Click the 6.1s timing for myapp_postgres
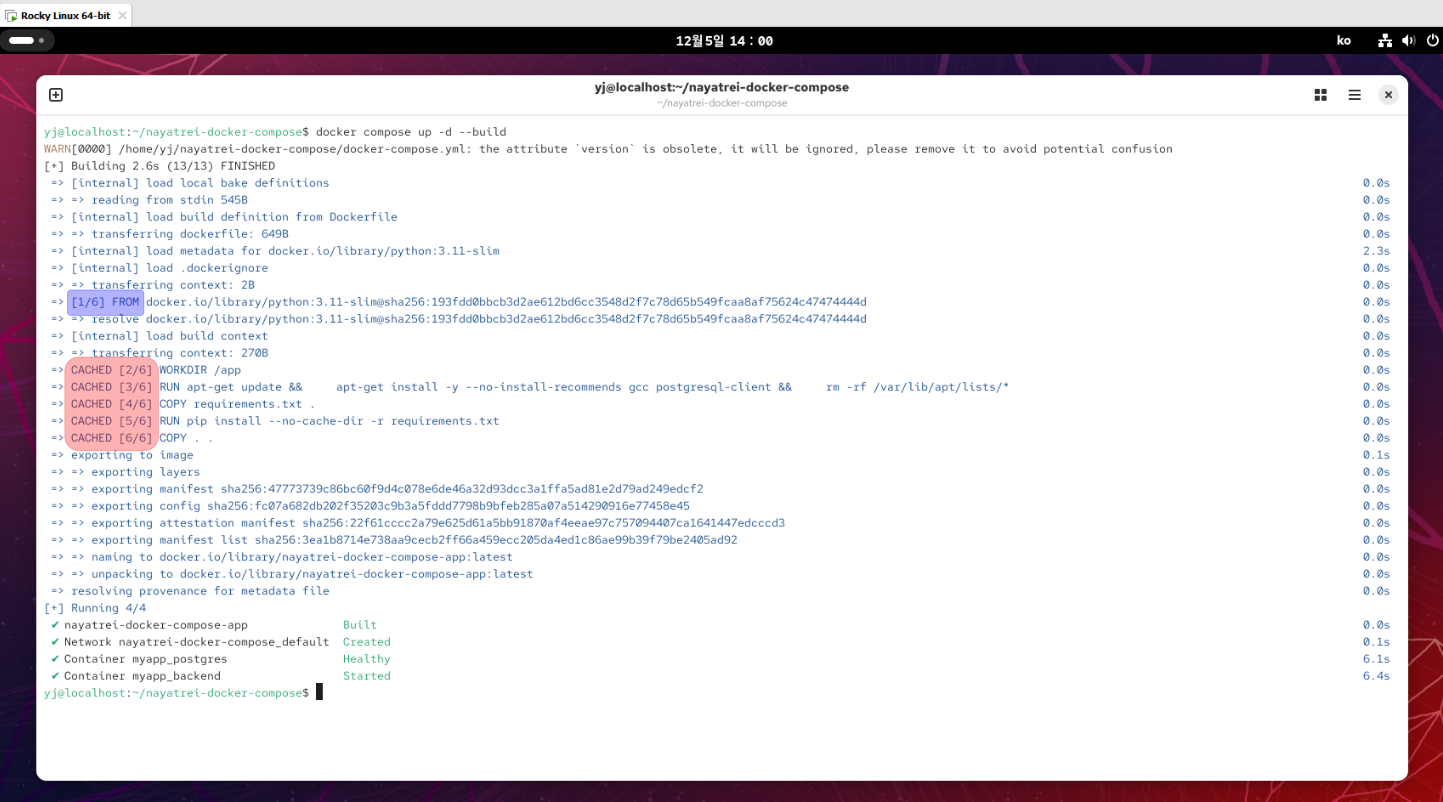The height and width of the screenshot is (802, 1443). (x=1376, y=659)
